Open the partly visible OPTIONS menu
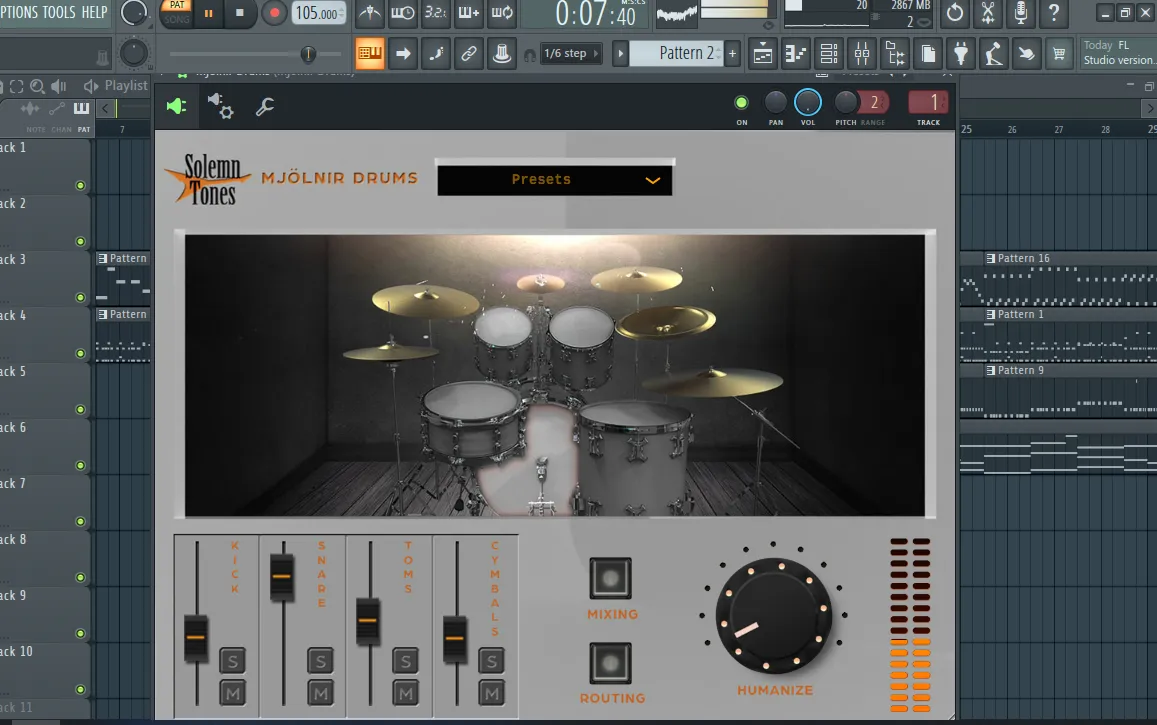The image size is (1157, 725). [x=18, y=13]
